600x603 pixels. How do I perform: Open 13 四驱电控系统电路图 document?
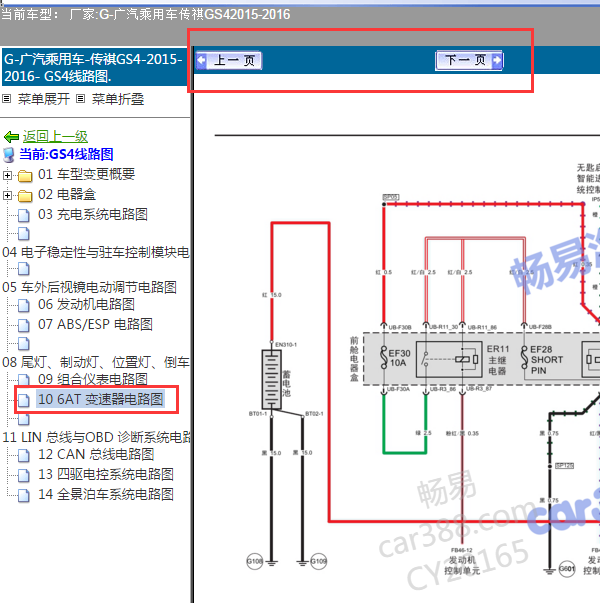(x=105, y=474)
